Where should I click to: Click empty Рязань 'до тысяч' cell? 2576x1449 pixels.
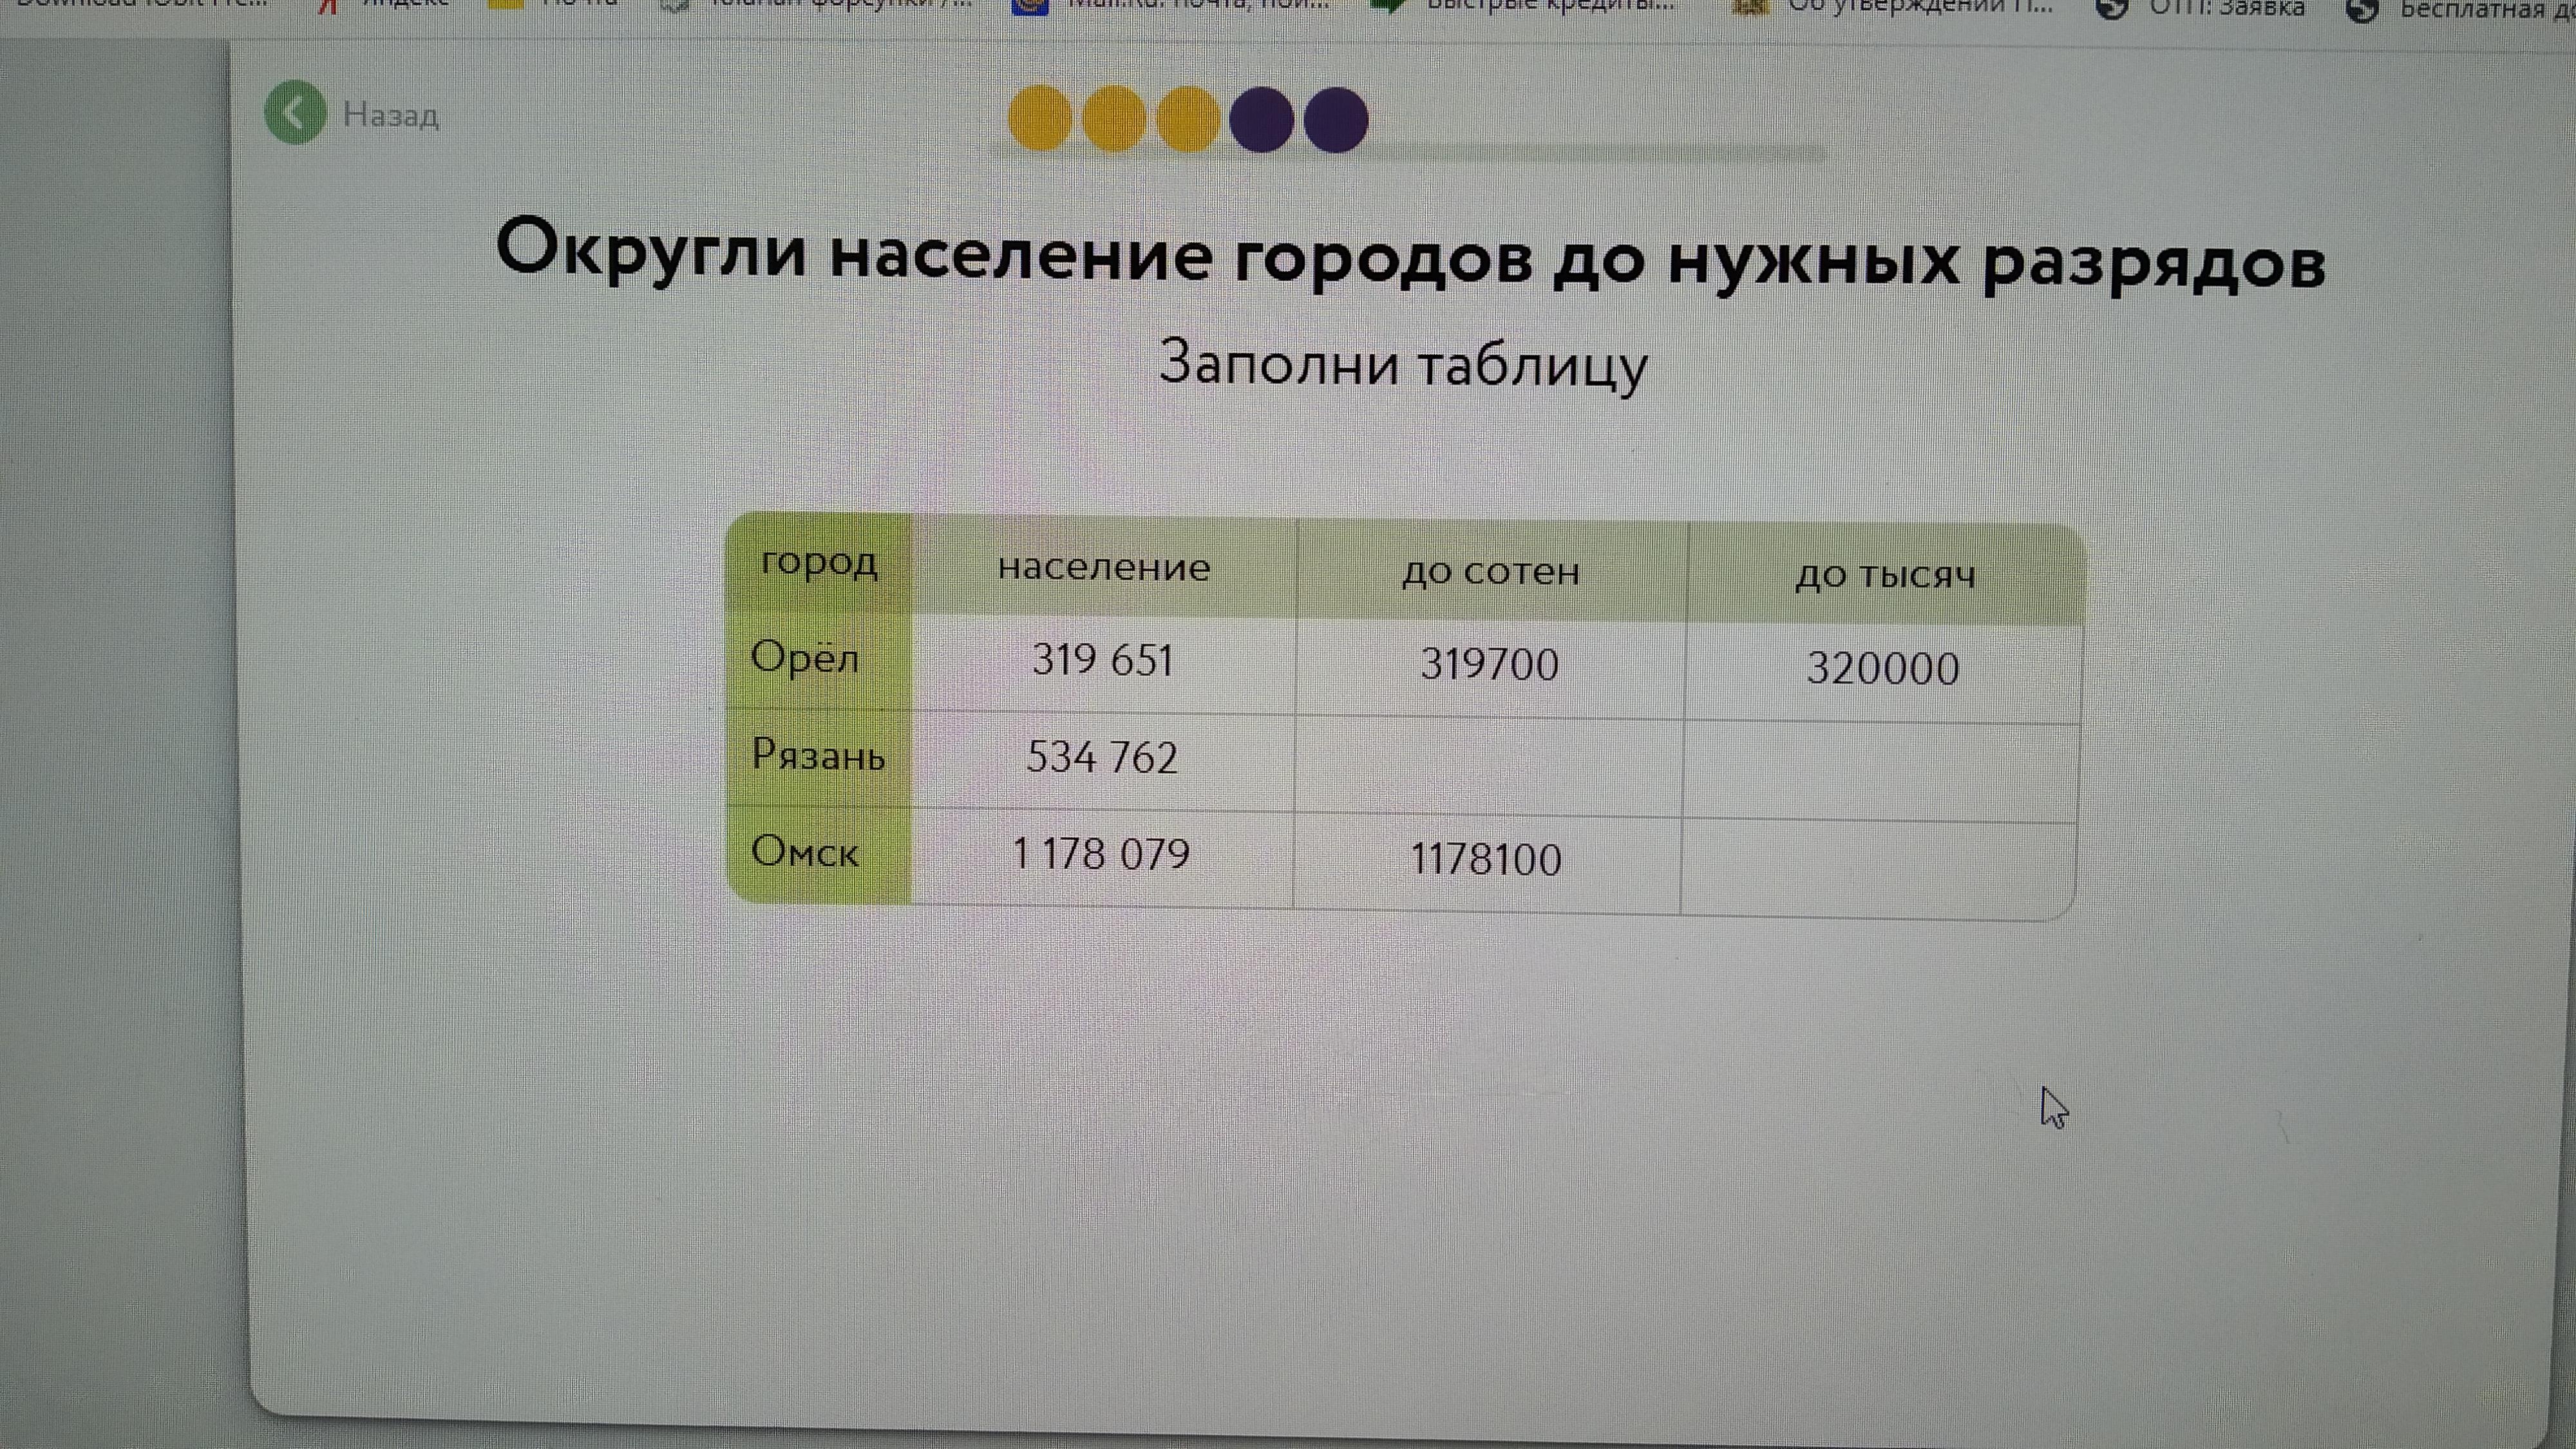click(x=1882, y=771)
